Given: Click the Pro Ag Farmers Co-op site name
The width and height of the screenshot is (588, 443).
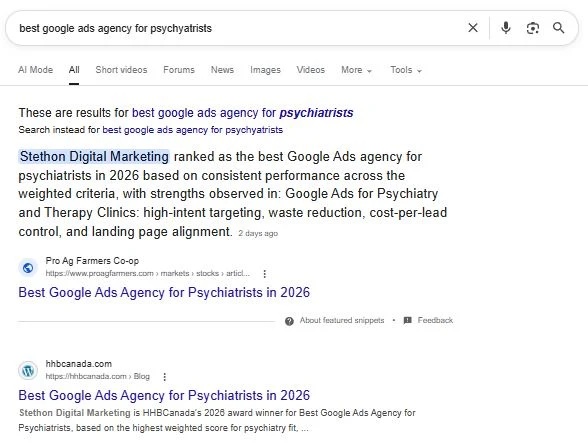Looking at the screenshot, I should pyautogui.click(x=92, y=261).
